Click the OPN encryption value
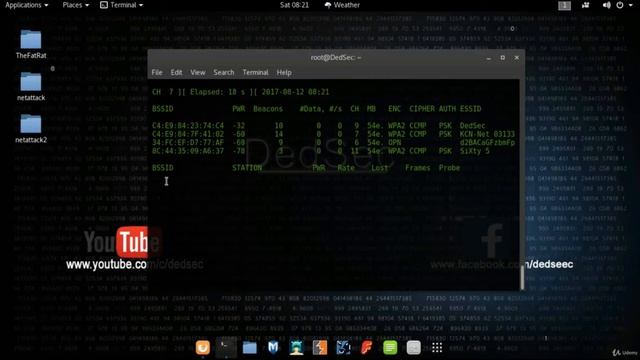This screenshot has width=640, height=360. tap(394, 142)
